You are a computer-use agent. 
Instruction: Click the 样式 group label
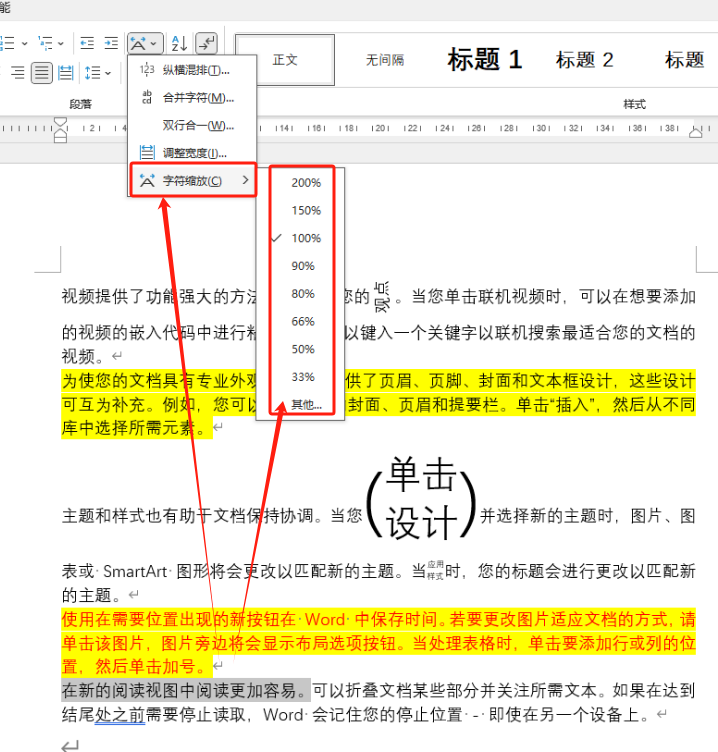(x=634, y=104)
